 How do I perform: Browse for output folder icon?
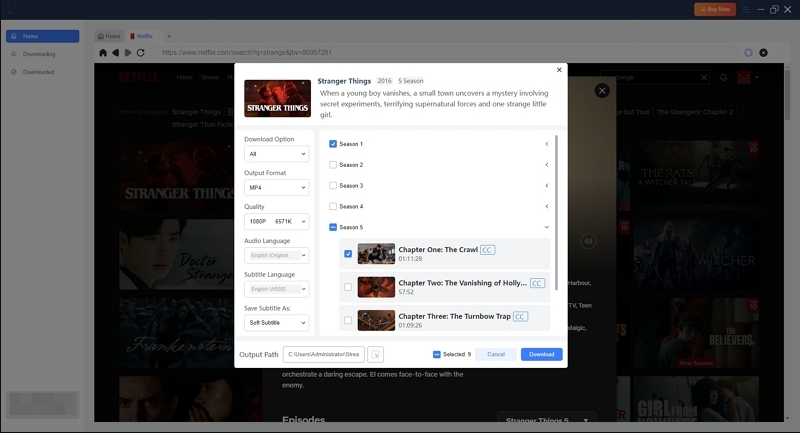click(376, 354)
